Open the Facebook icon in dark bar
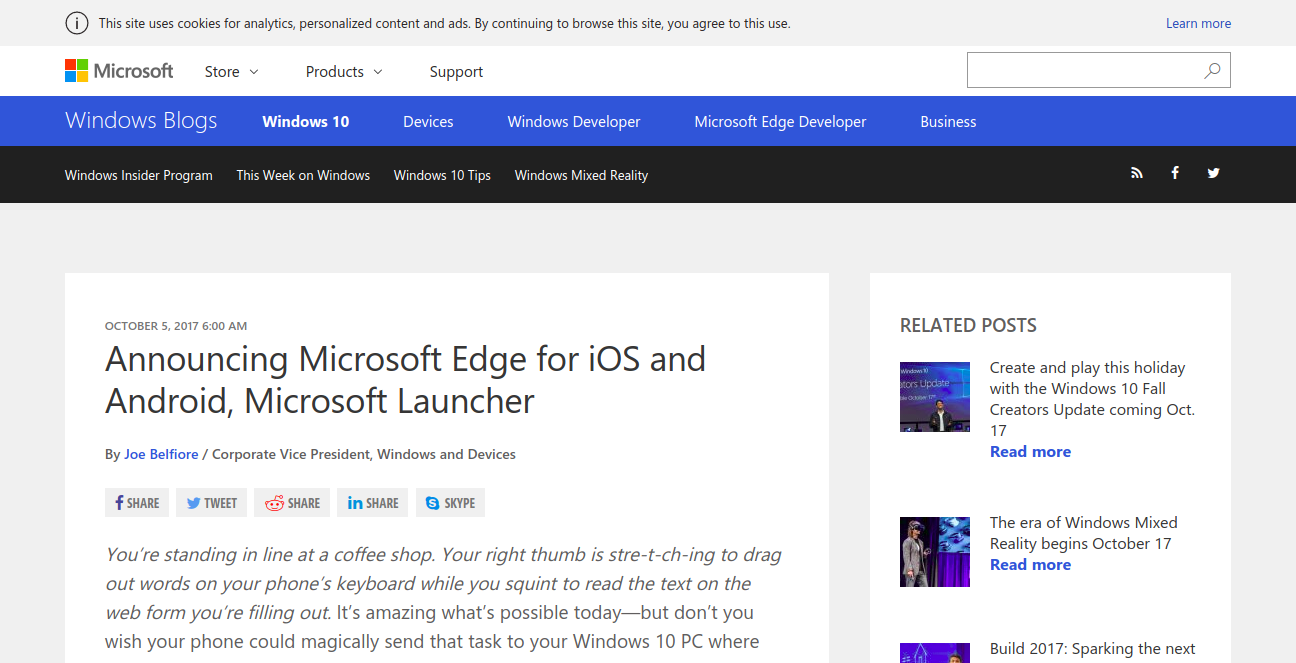Screen dimensions: 1296x663 1175,173
